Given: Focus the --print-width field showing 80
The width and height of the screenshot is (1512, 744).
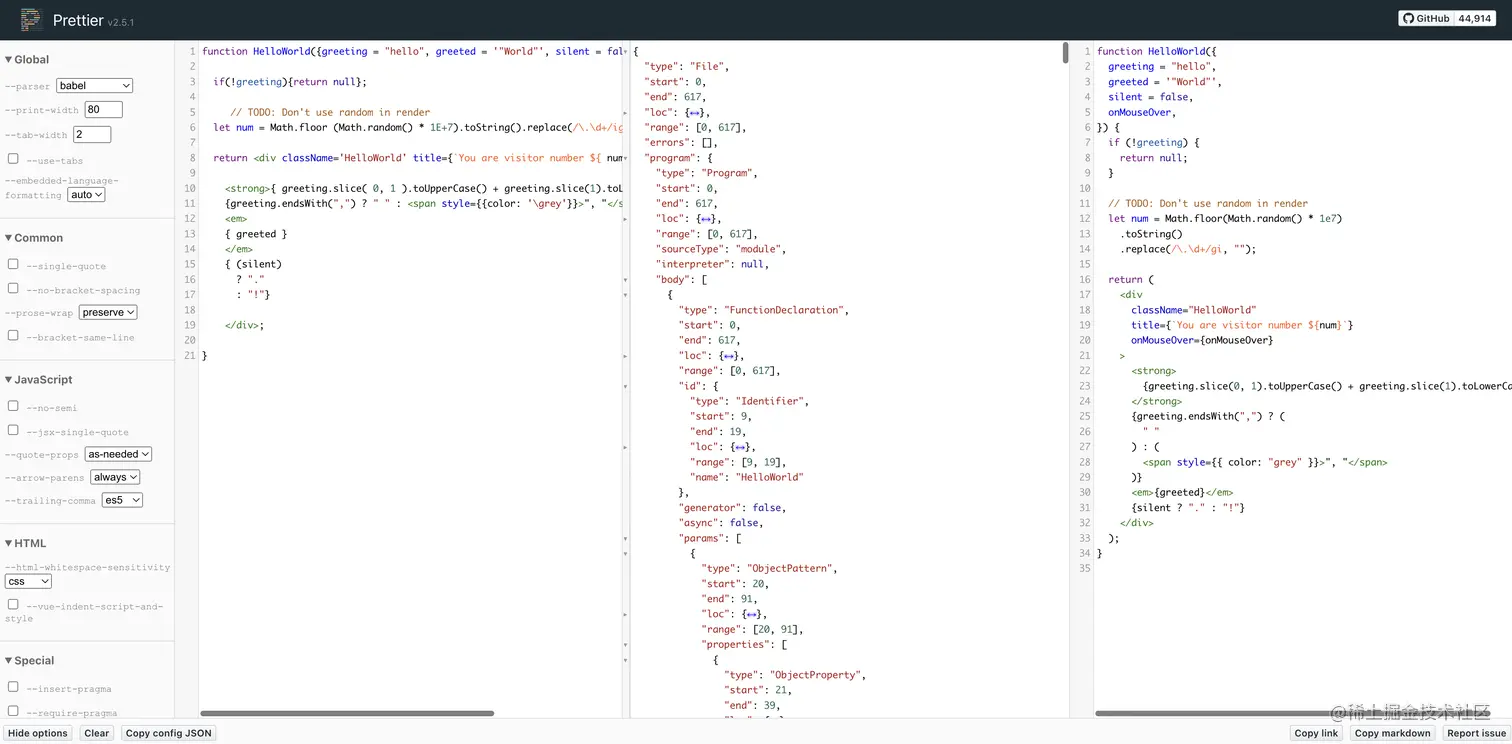Looking at the screenshot, I should [104, 110].
